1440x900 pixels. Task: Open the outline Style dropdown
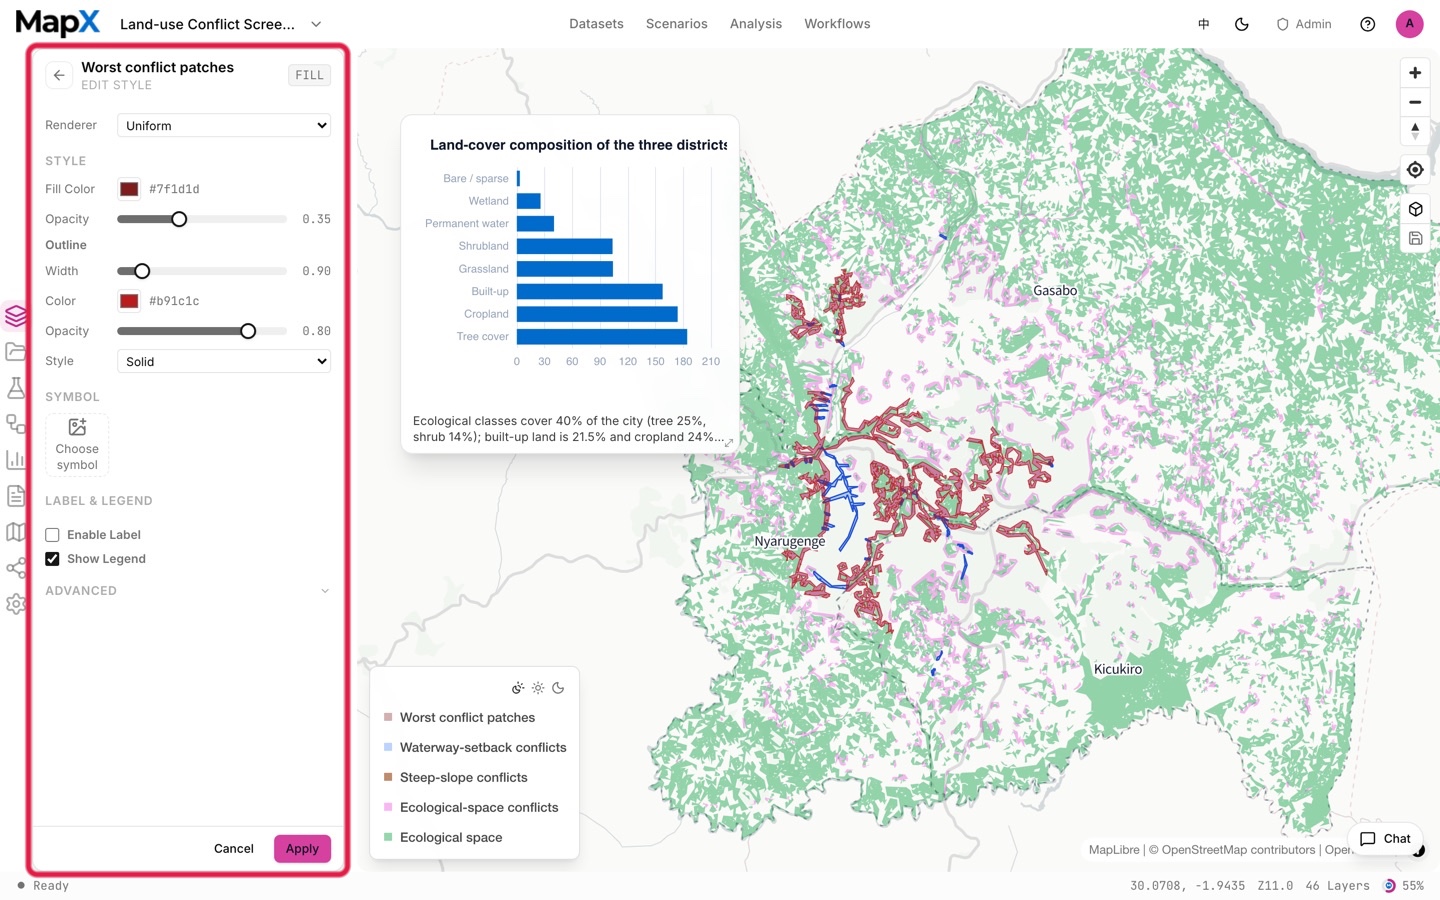point(224,361)
